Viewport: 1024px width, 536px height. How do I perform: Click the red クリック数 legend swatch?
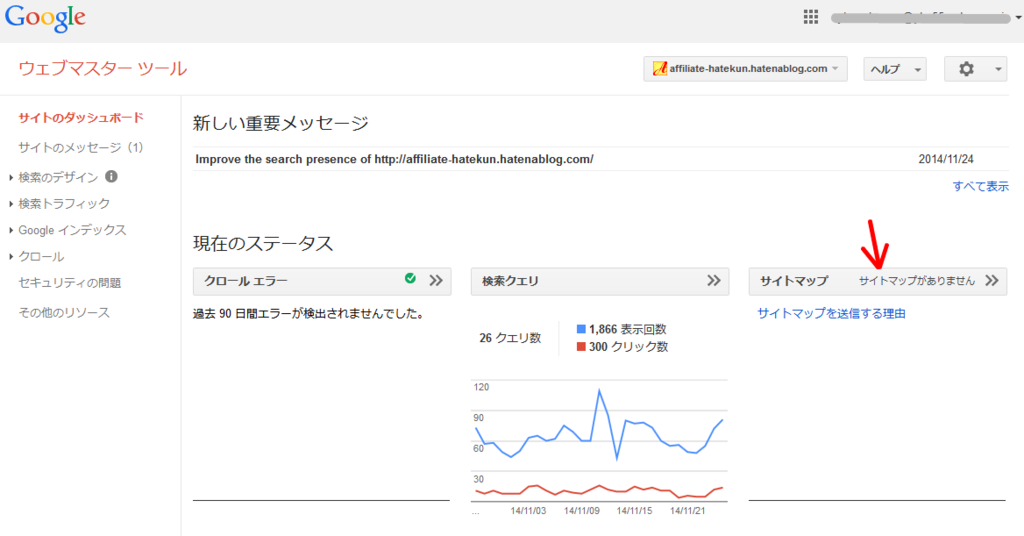click(581, 347)
